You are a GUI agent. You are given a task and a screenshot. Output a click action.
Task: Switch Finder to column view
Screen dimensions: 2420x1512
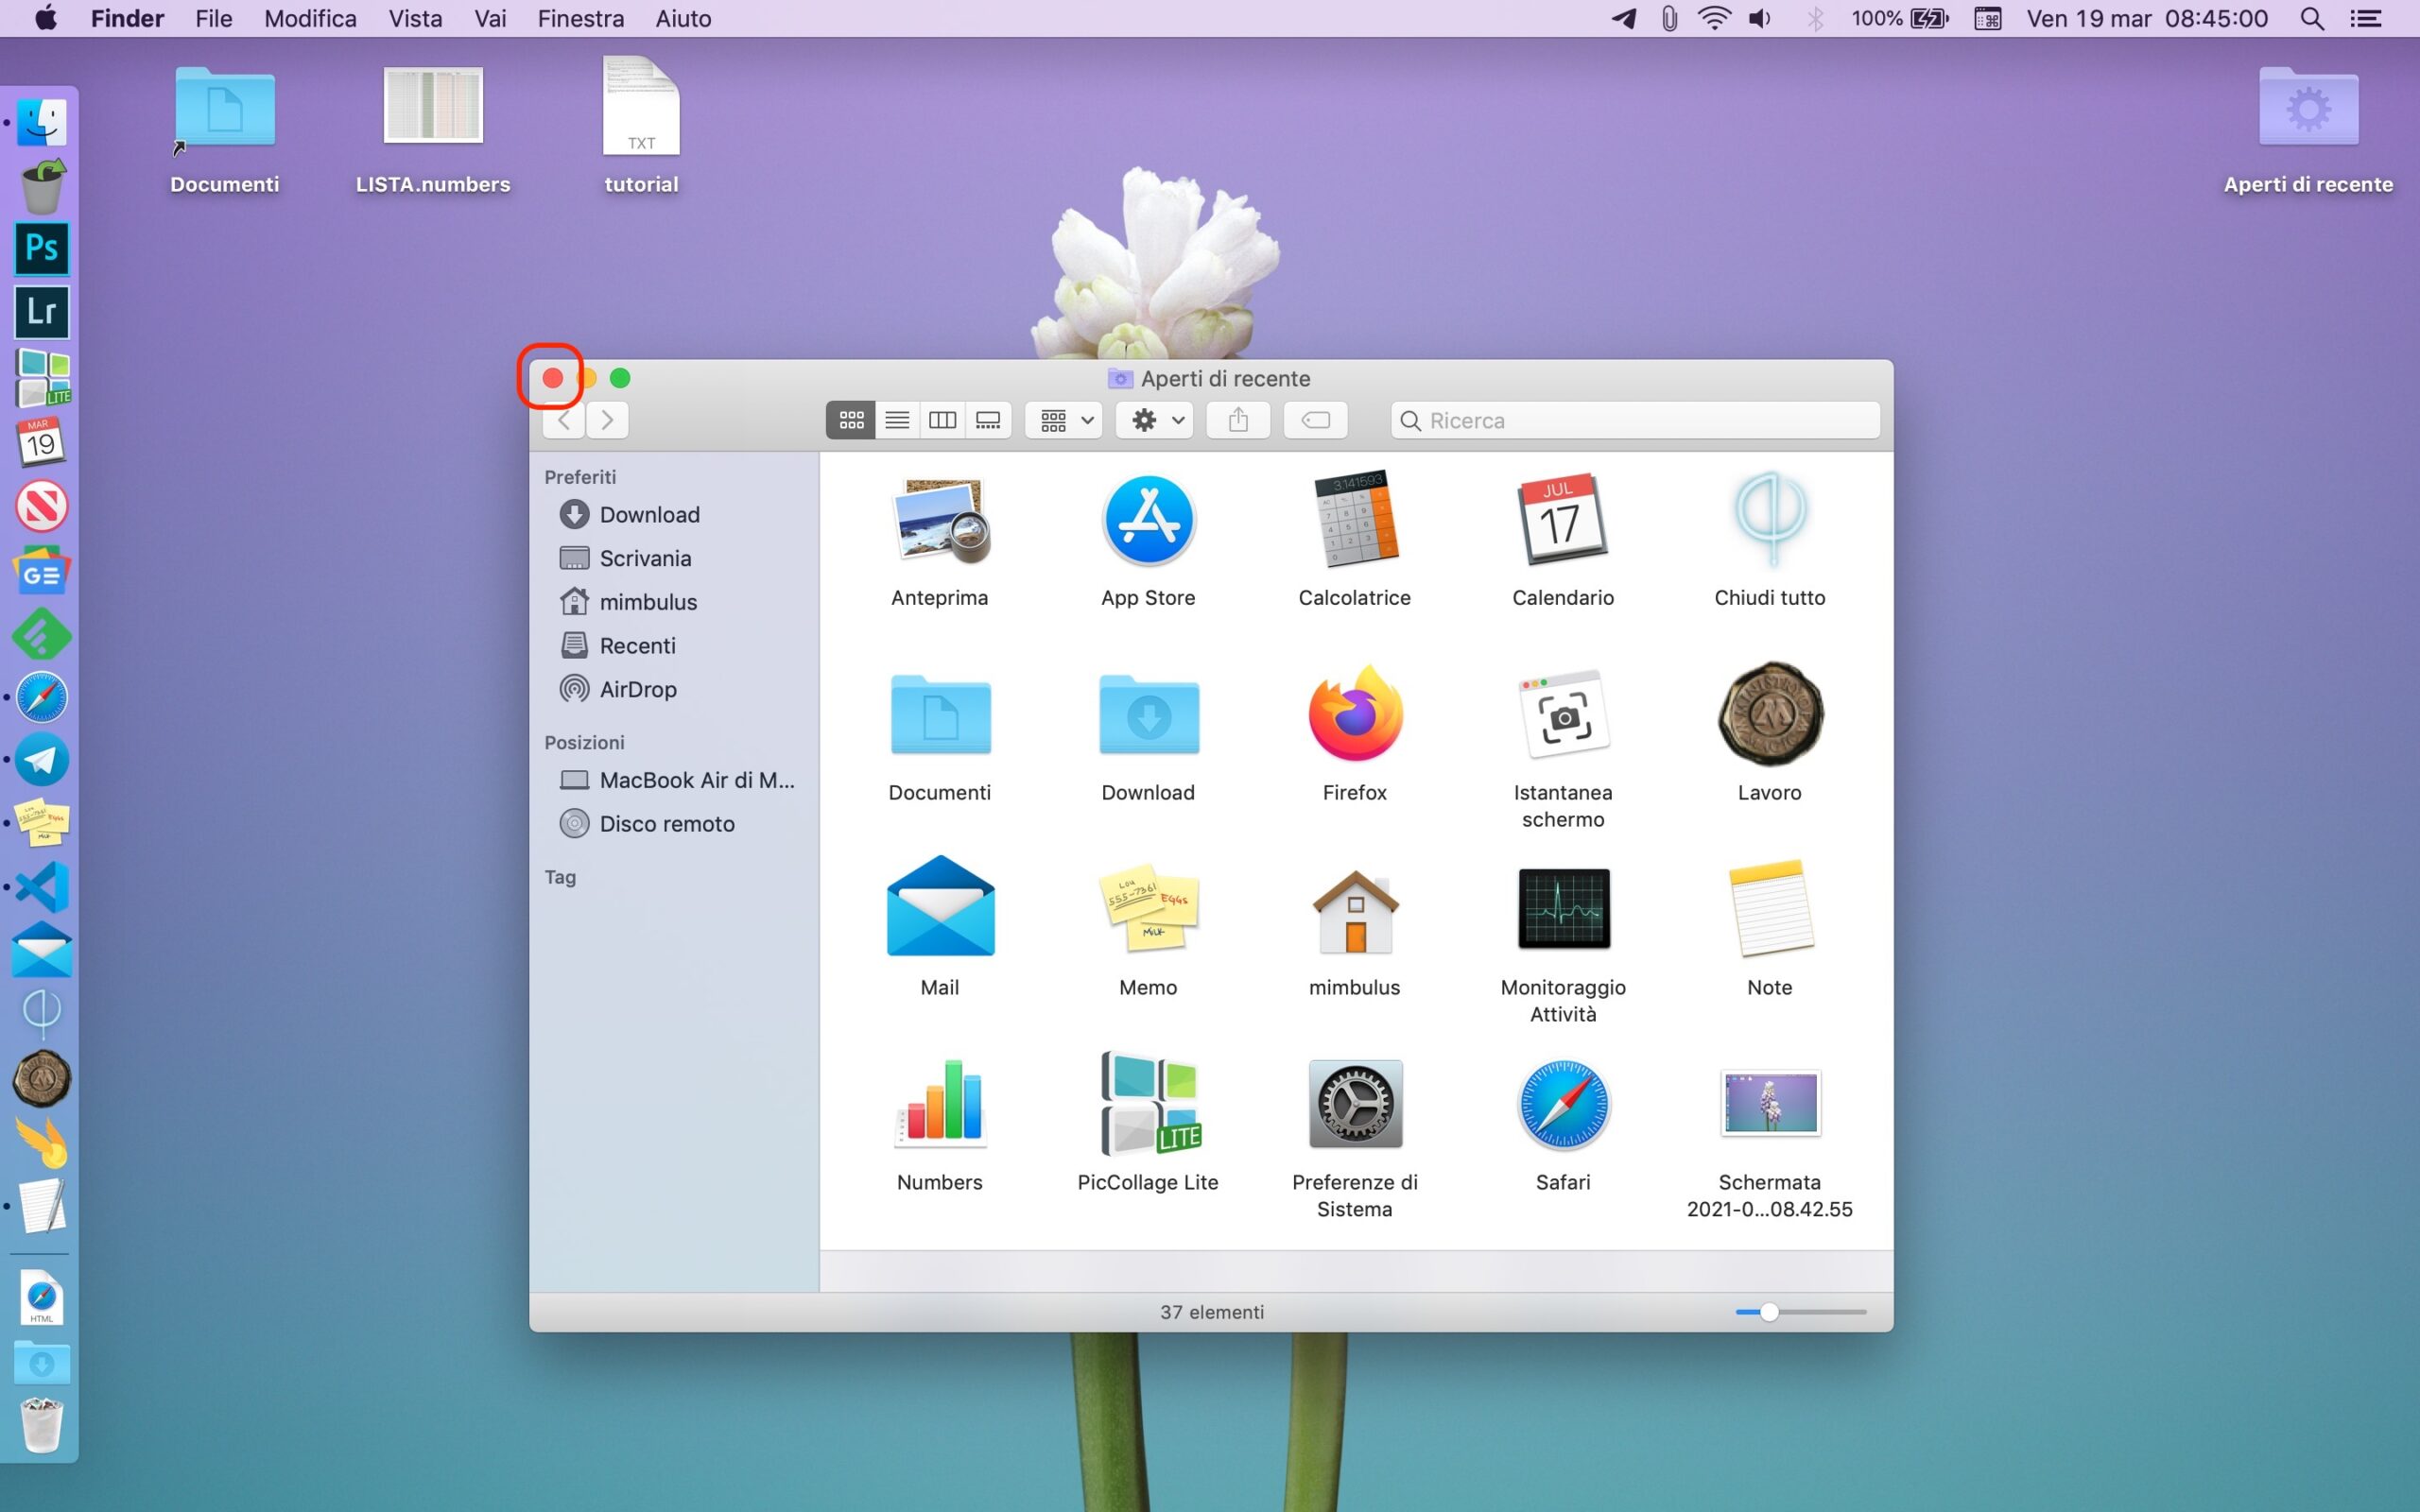coord(942,420)
